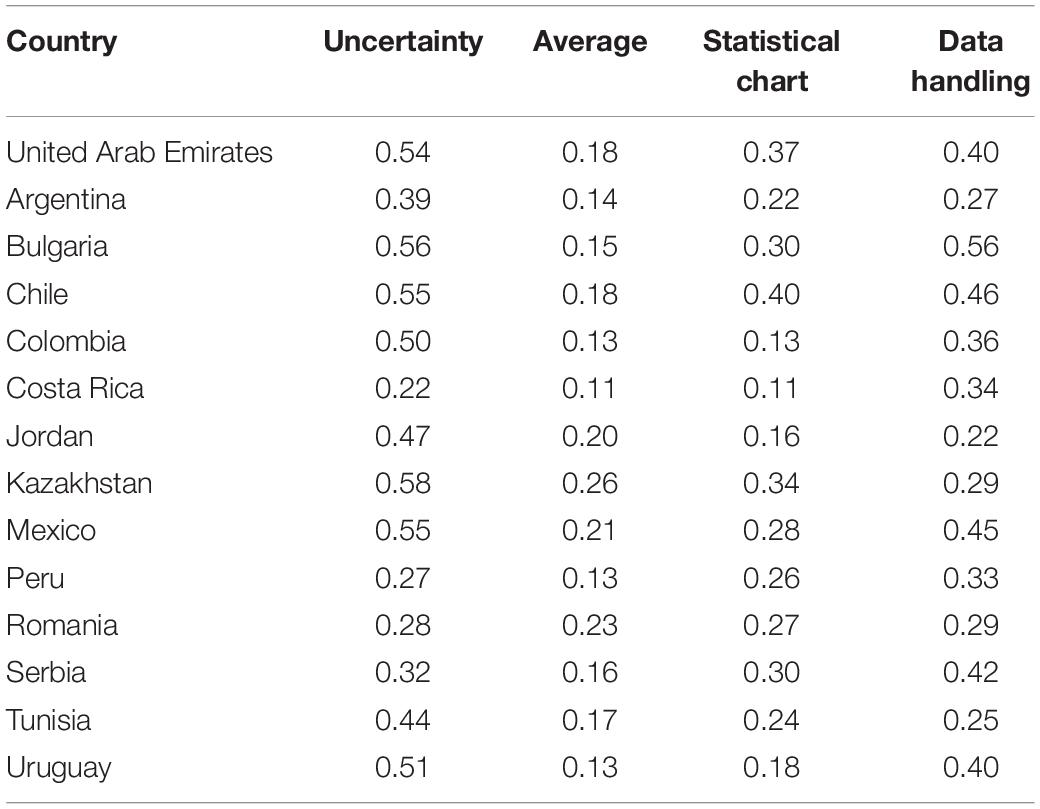Viewport: 1040px width, 809px height.
Task: Click the Data handling column header
Action: pyautogui.click(x=970, y=61)
